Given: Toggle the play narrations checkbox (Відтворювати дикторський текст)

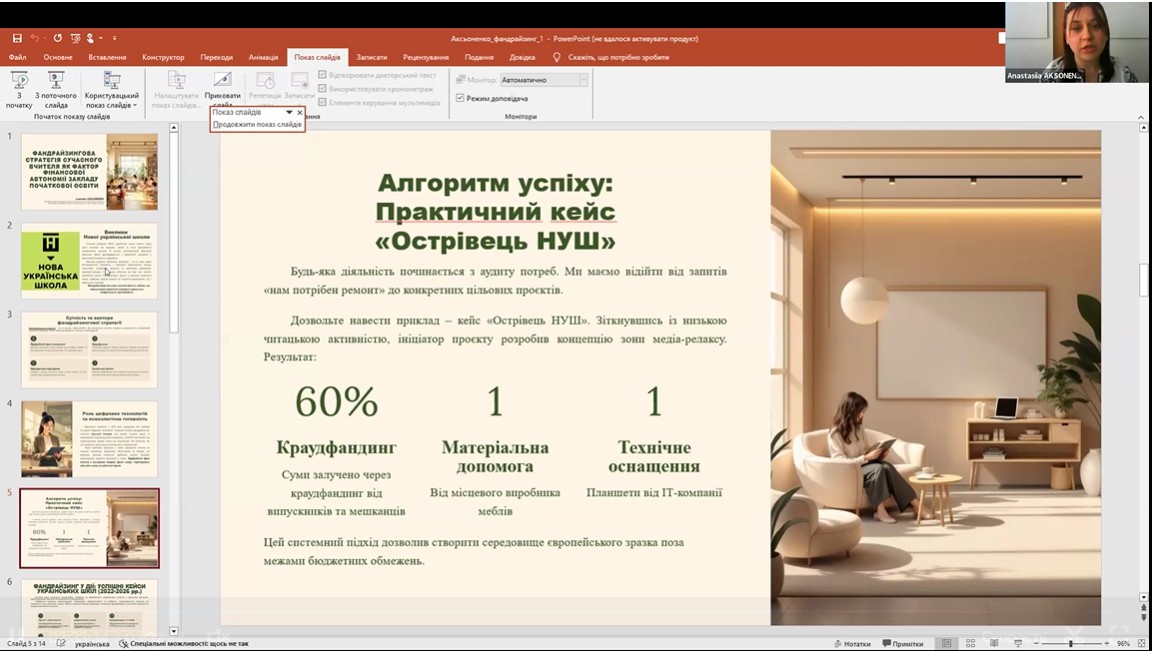Looking at the screenshot, I should pos(322,75).
